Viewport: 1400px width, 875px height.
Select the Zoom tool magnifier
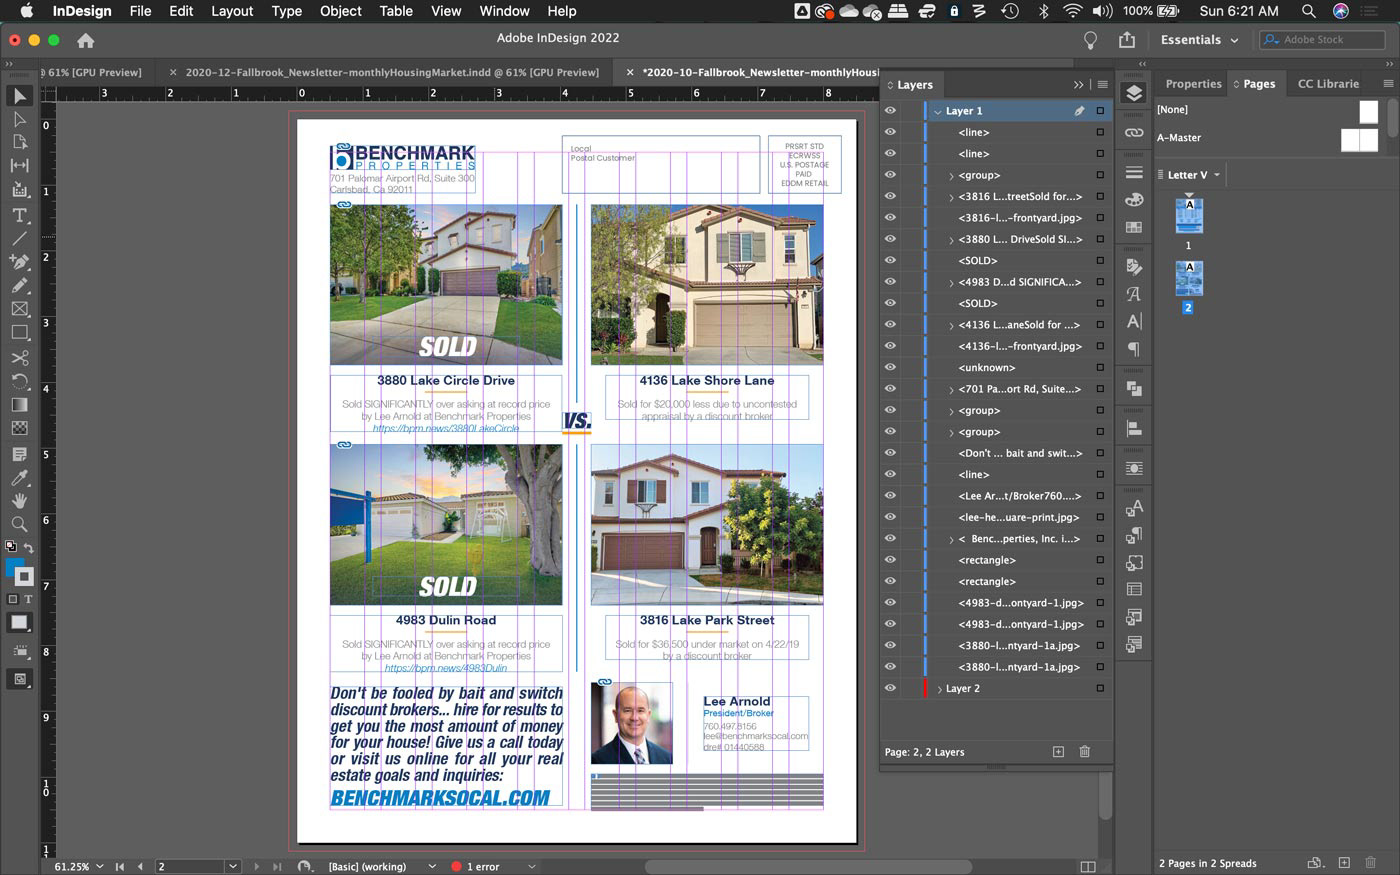(x=19, y=524)
